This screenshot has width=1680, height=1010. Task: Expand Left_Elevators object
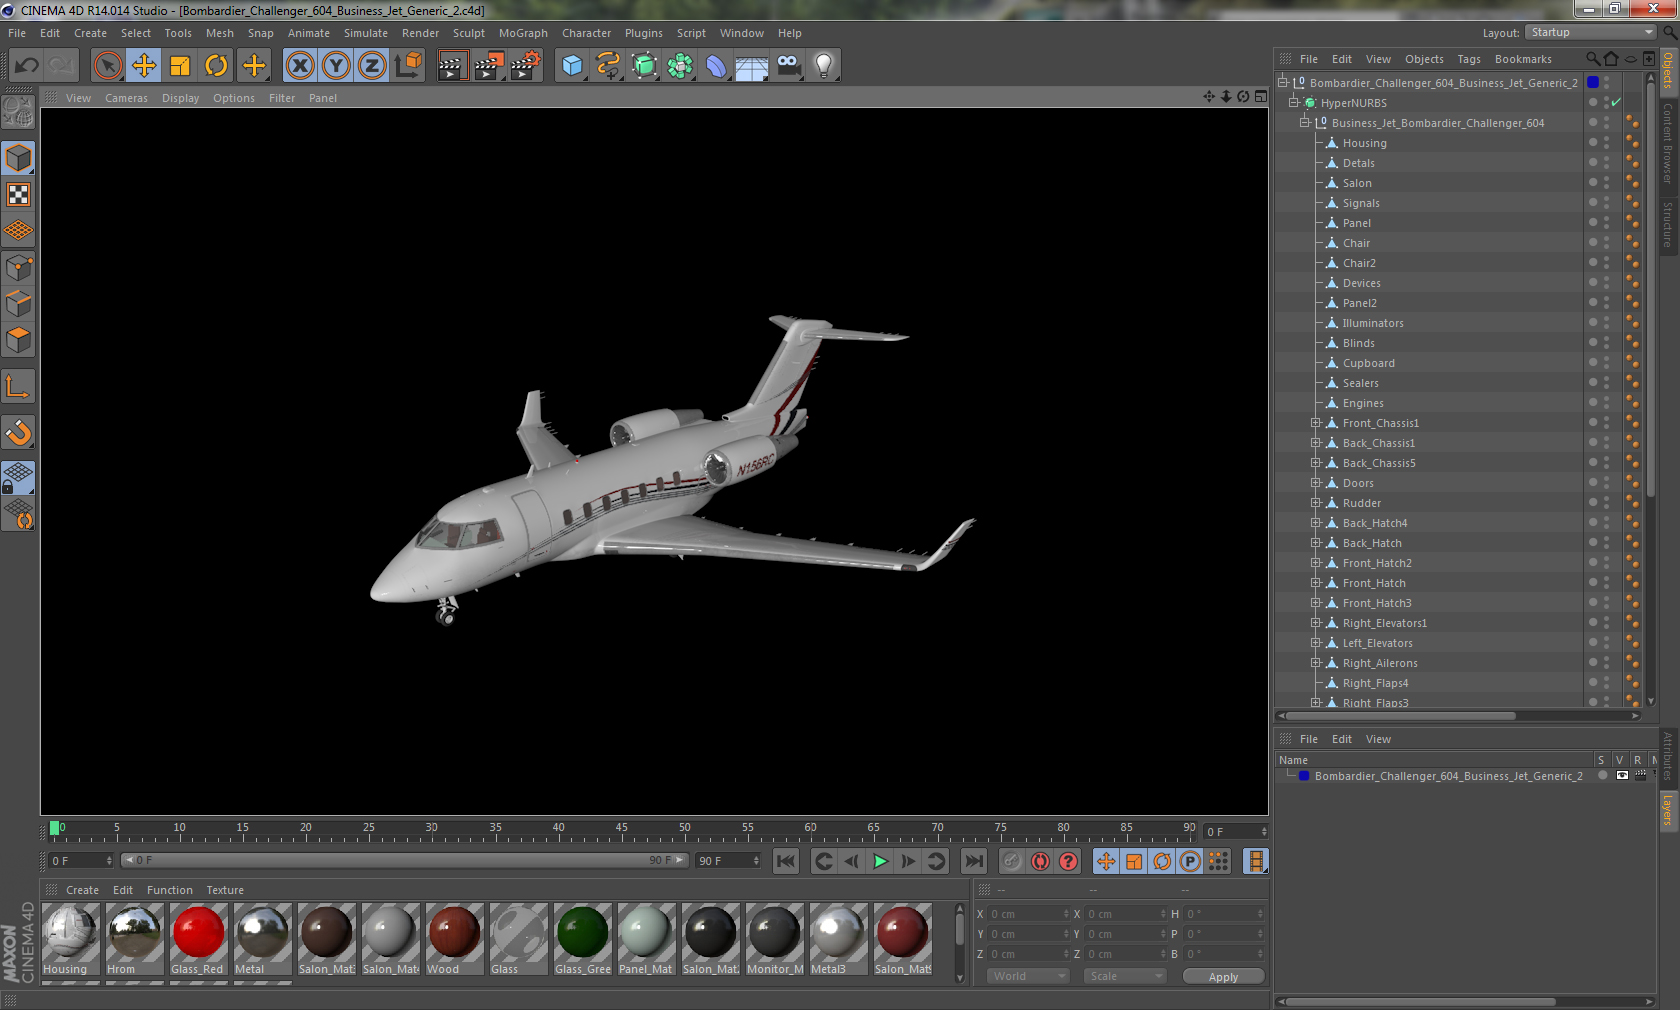coord(1316,643)
